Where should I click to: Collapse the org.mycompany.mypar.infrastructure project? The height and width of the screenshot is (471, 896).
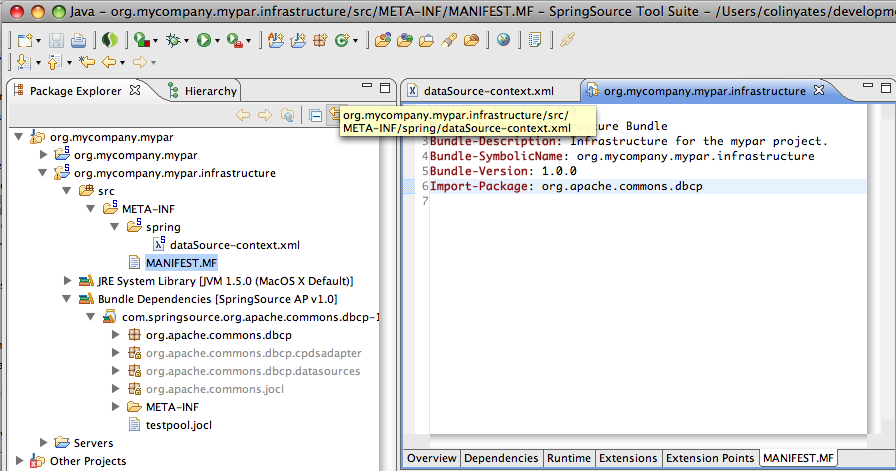click(43, 173)
